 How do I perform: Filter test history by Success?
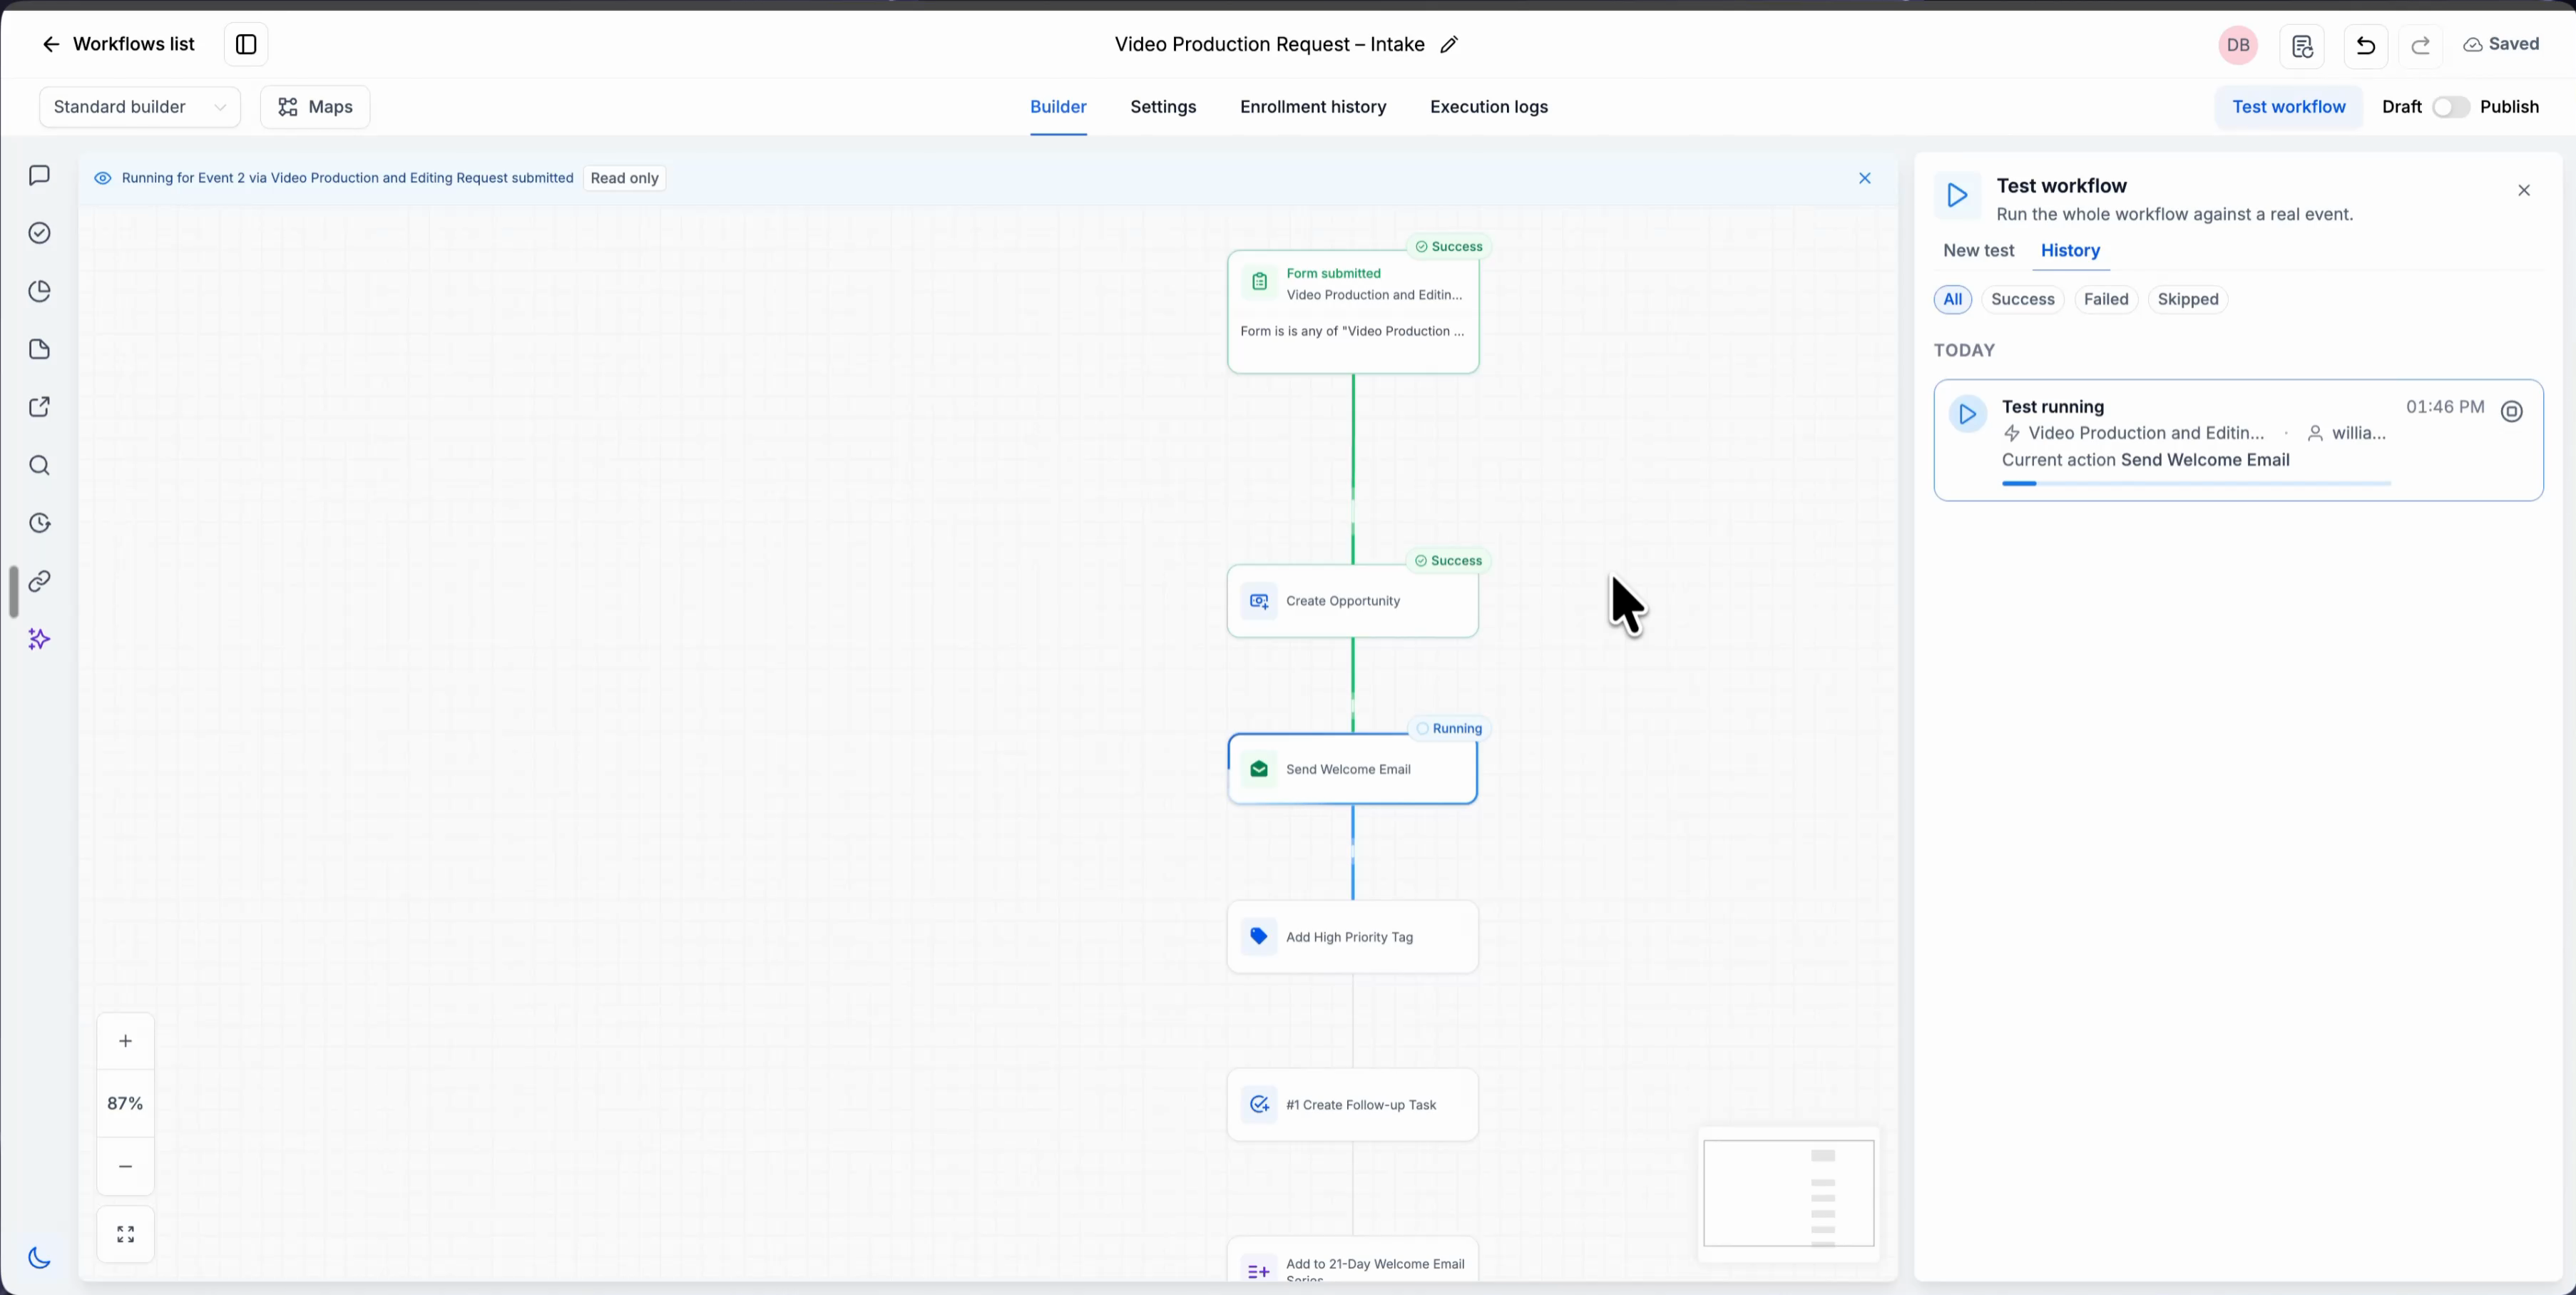click(x=2022, y=299)
